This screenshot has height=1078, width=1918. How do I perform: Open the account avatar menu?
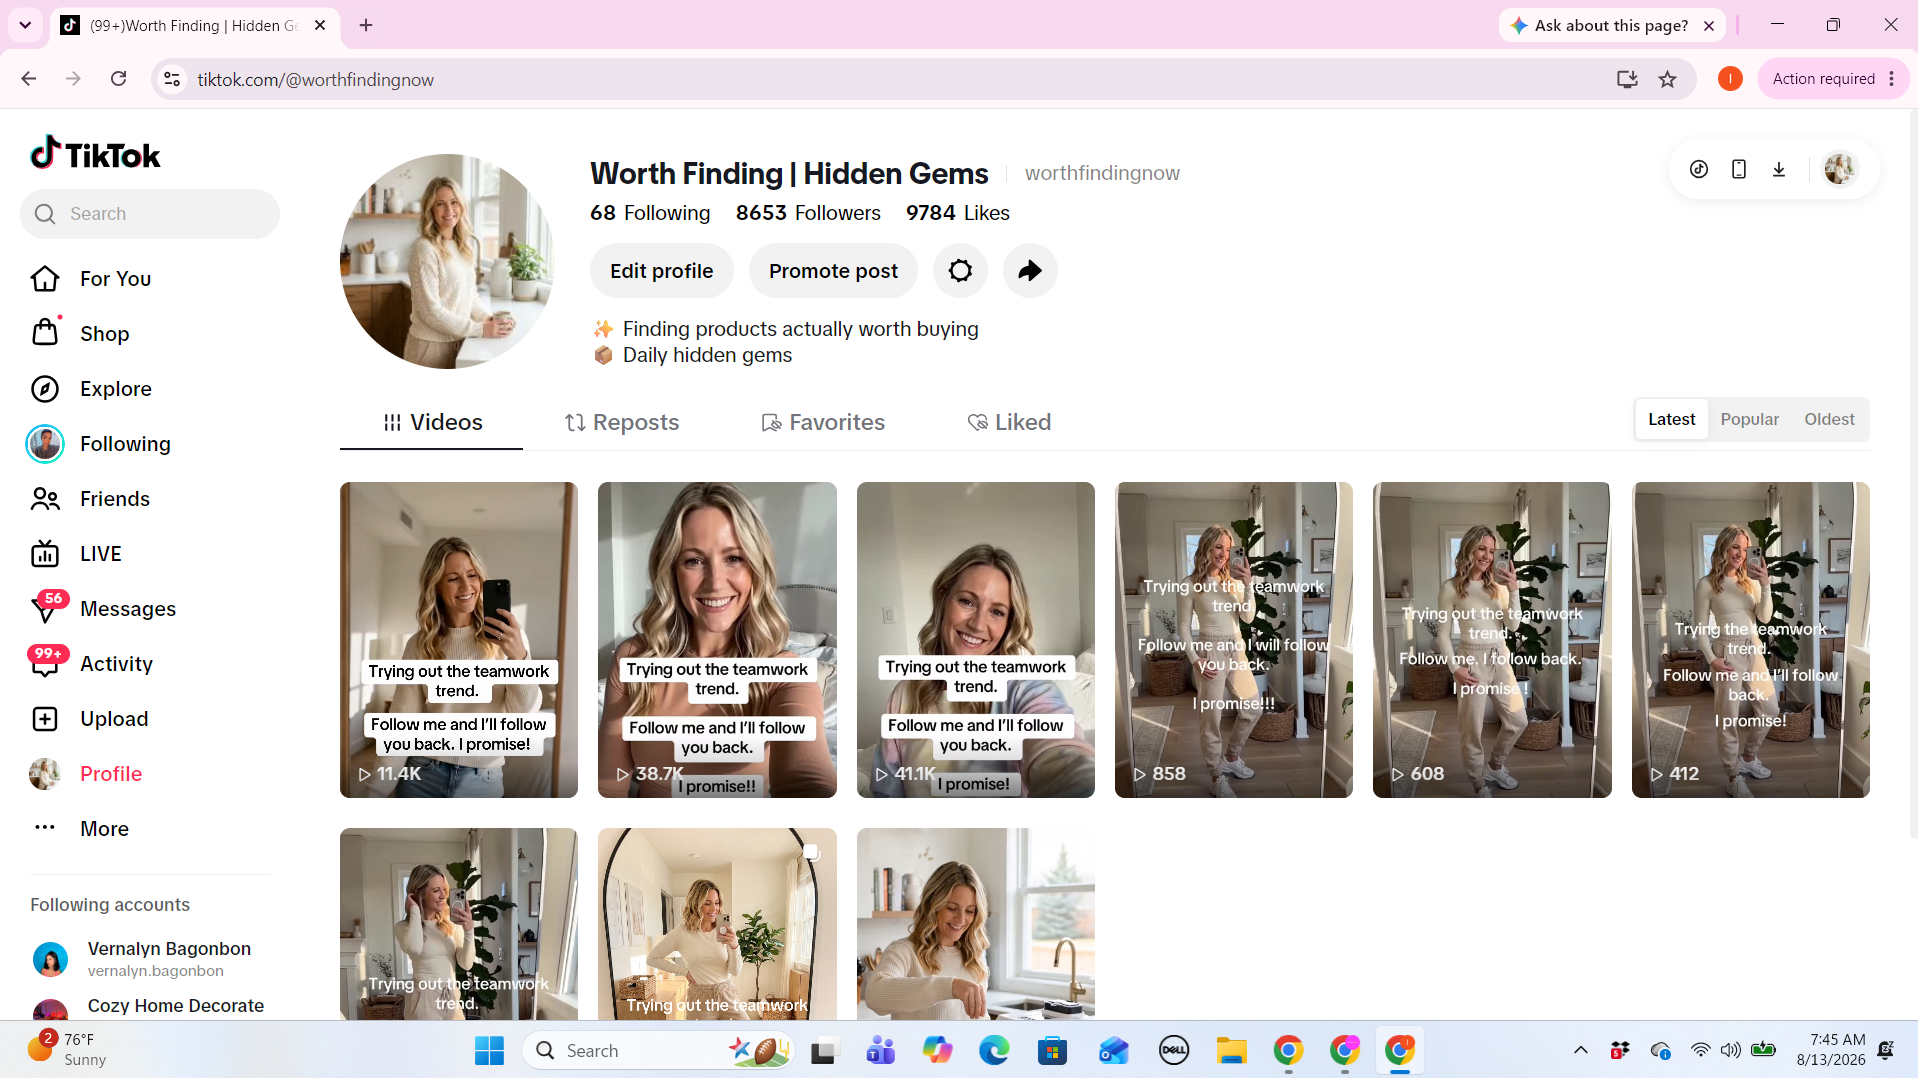1840,169
